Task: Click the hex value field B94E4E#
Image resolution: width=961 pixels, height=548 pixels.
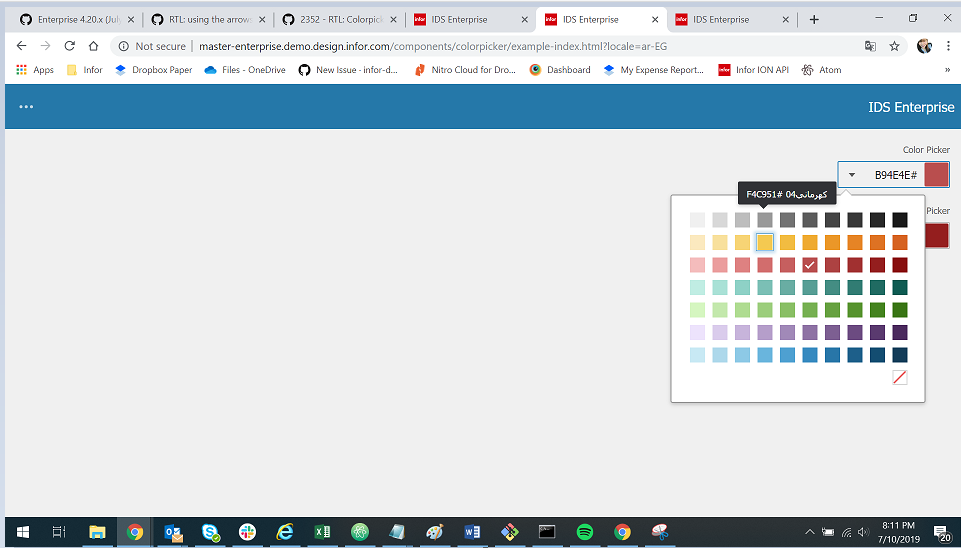Action: point(895,175)
